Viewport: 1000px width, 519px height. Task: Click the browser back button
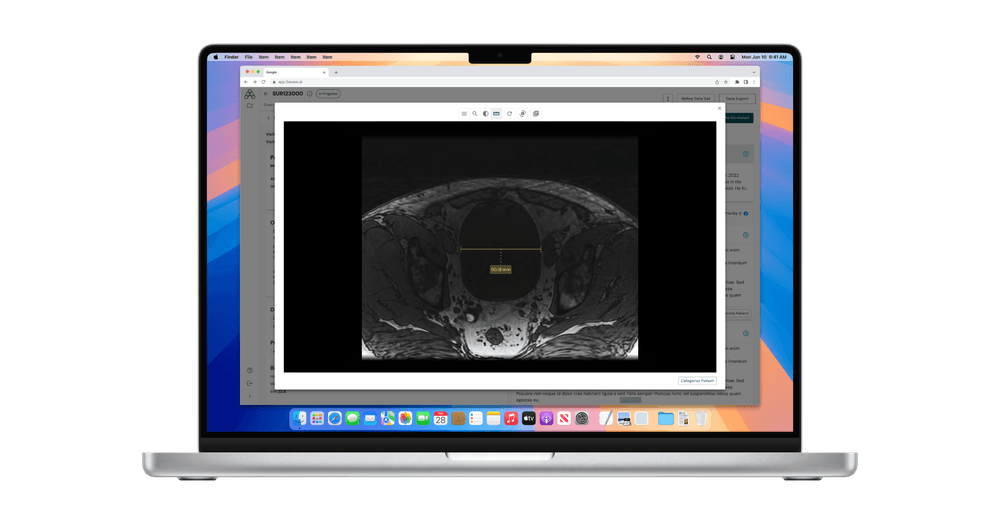246,82
